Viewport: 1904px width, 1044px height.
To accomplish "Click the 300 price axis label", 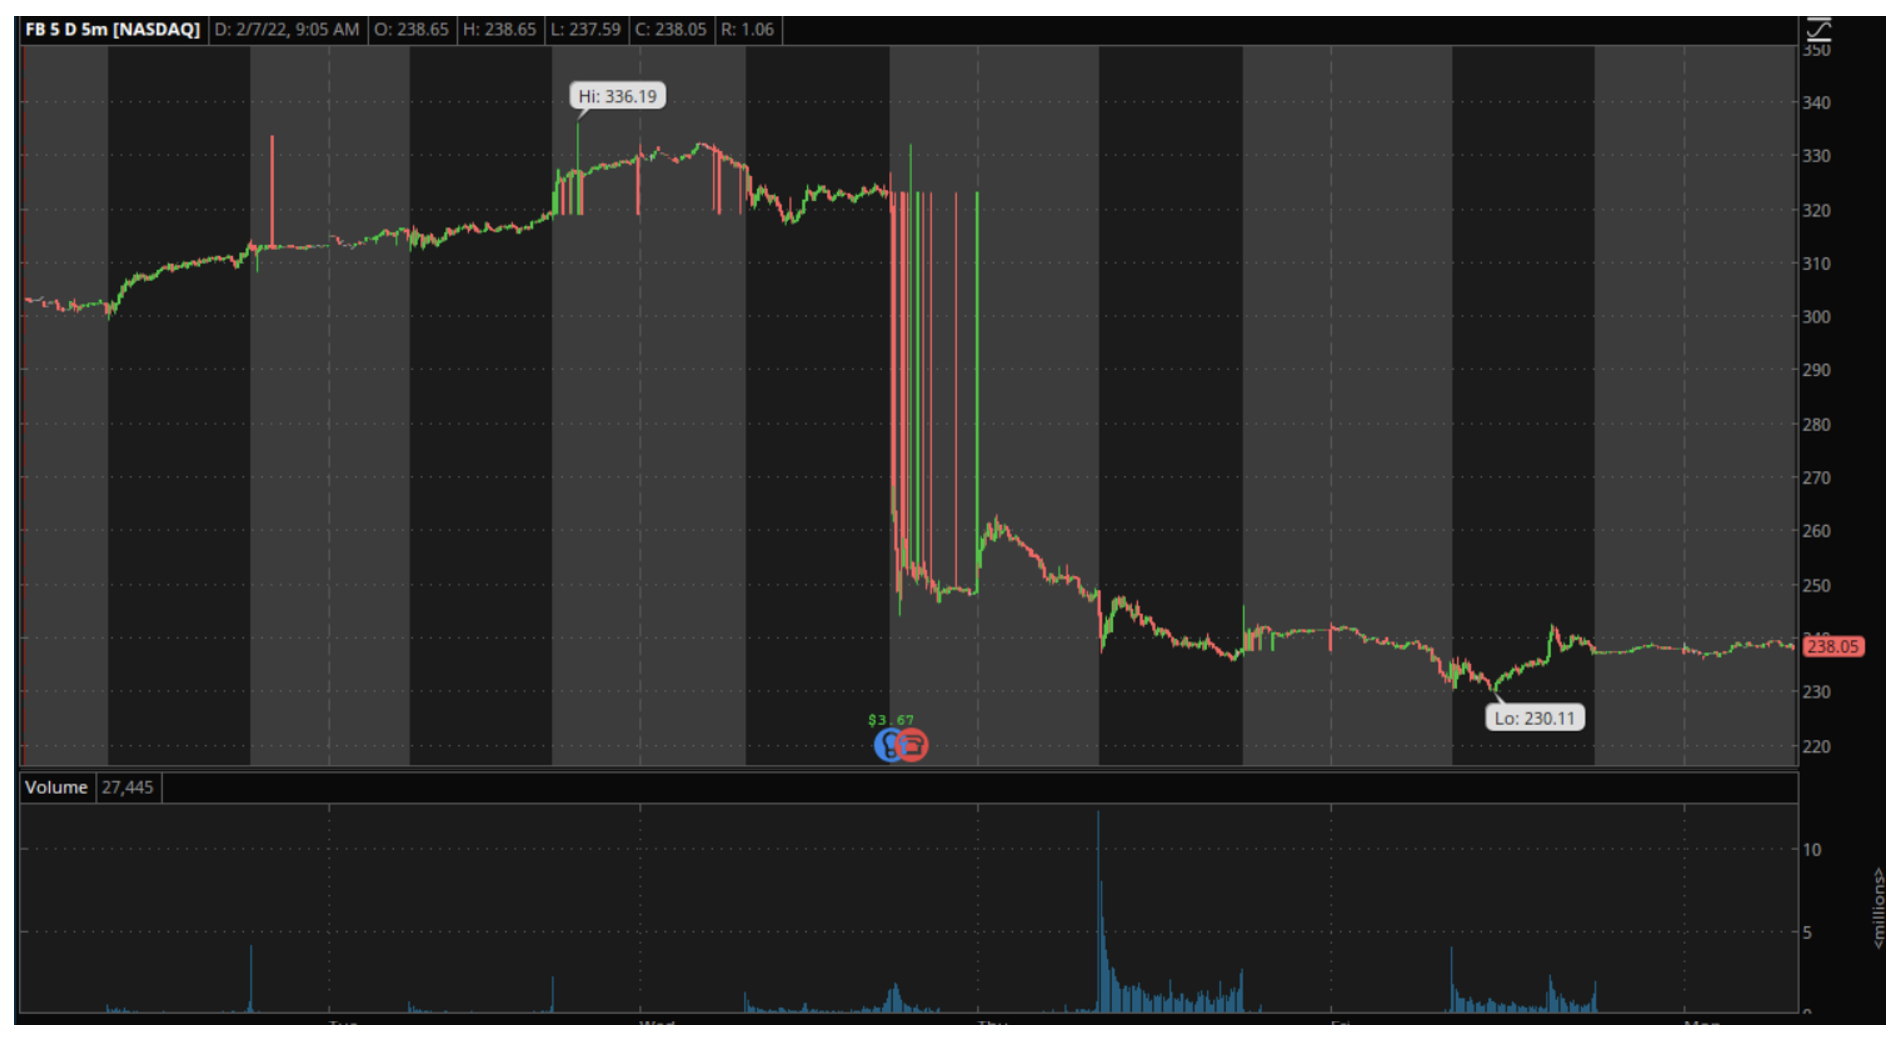I will pos(1817,317).
